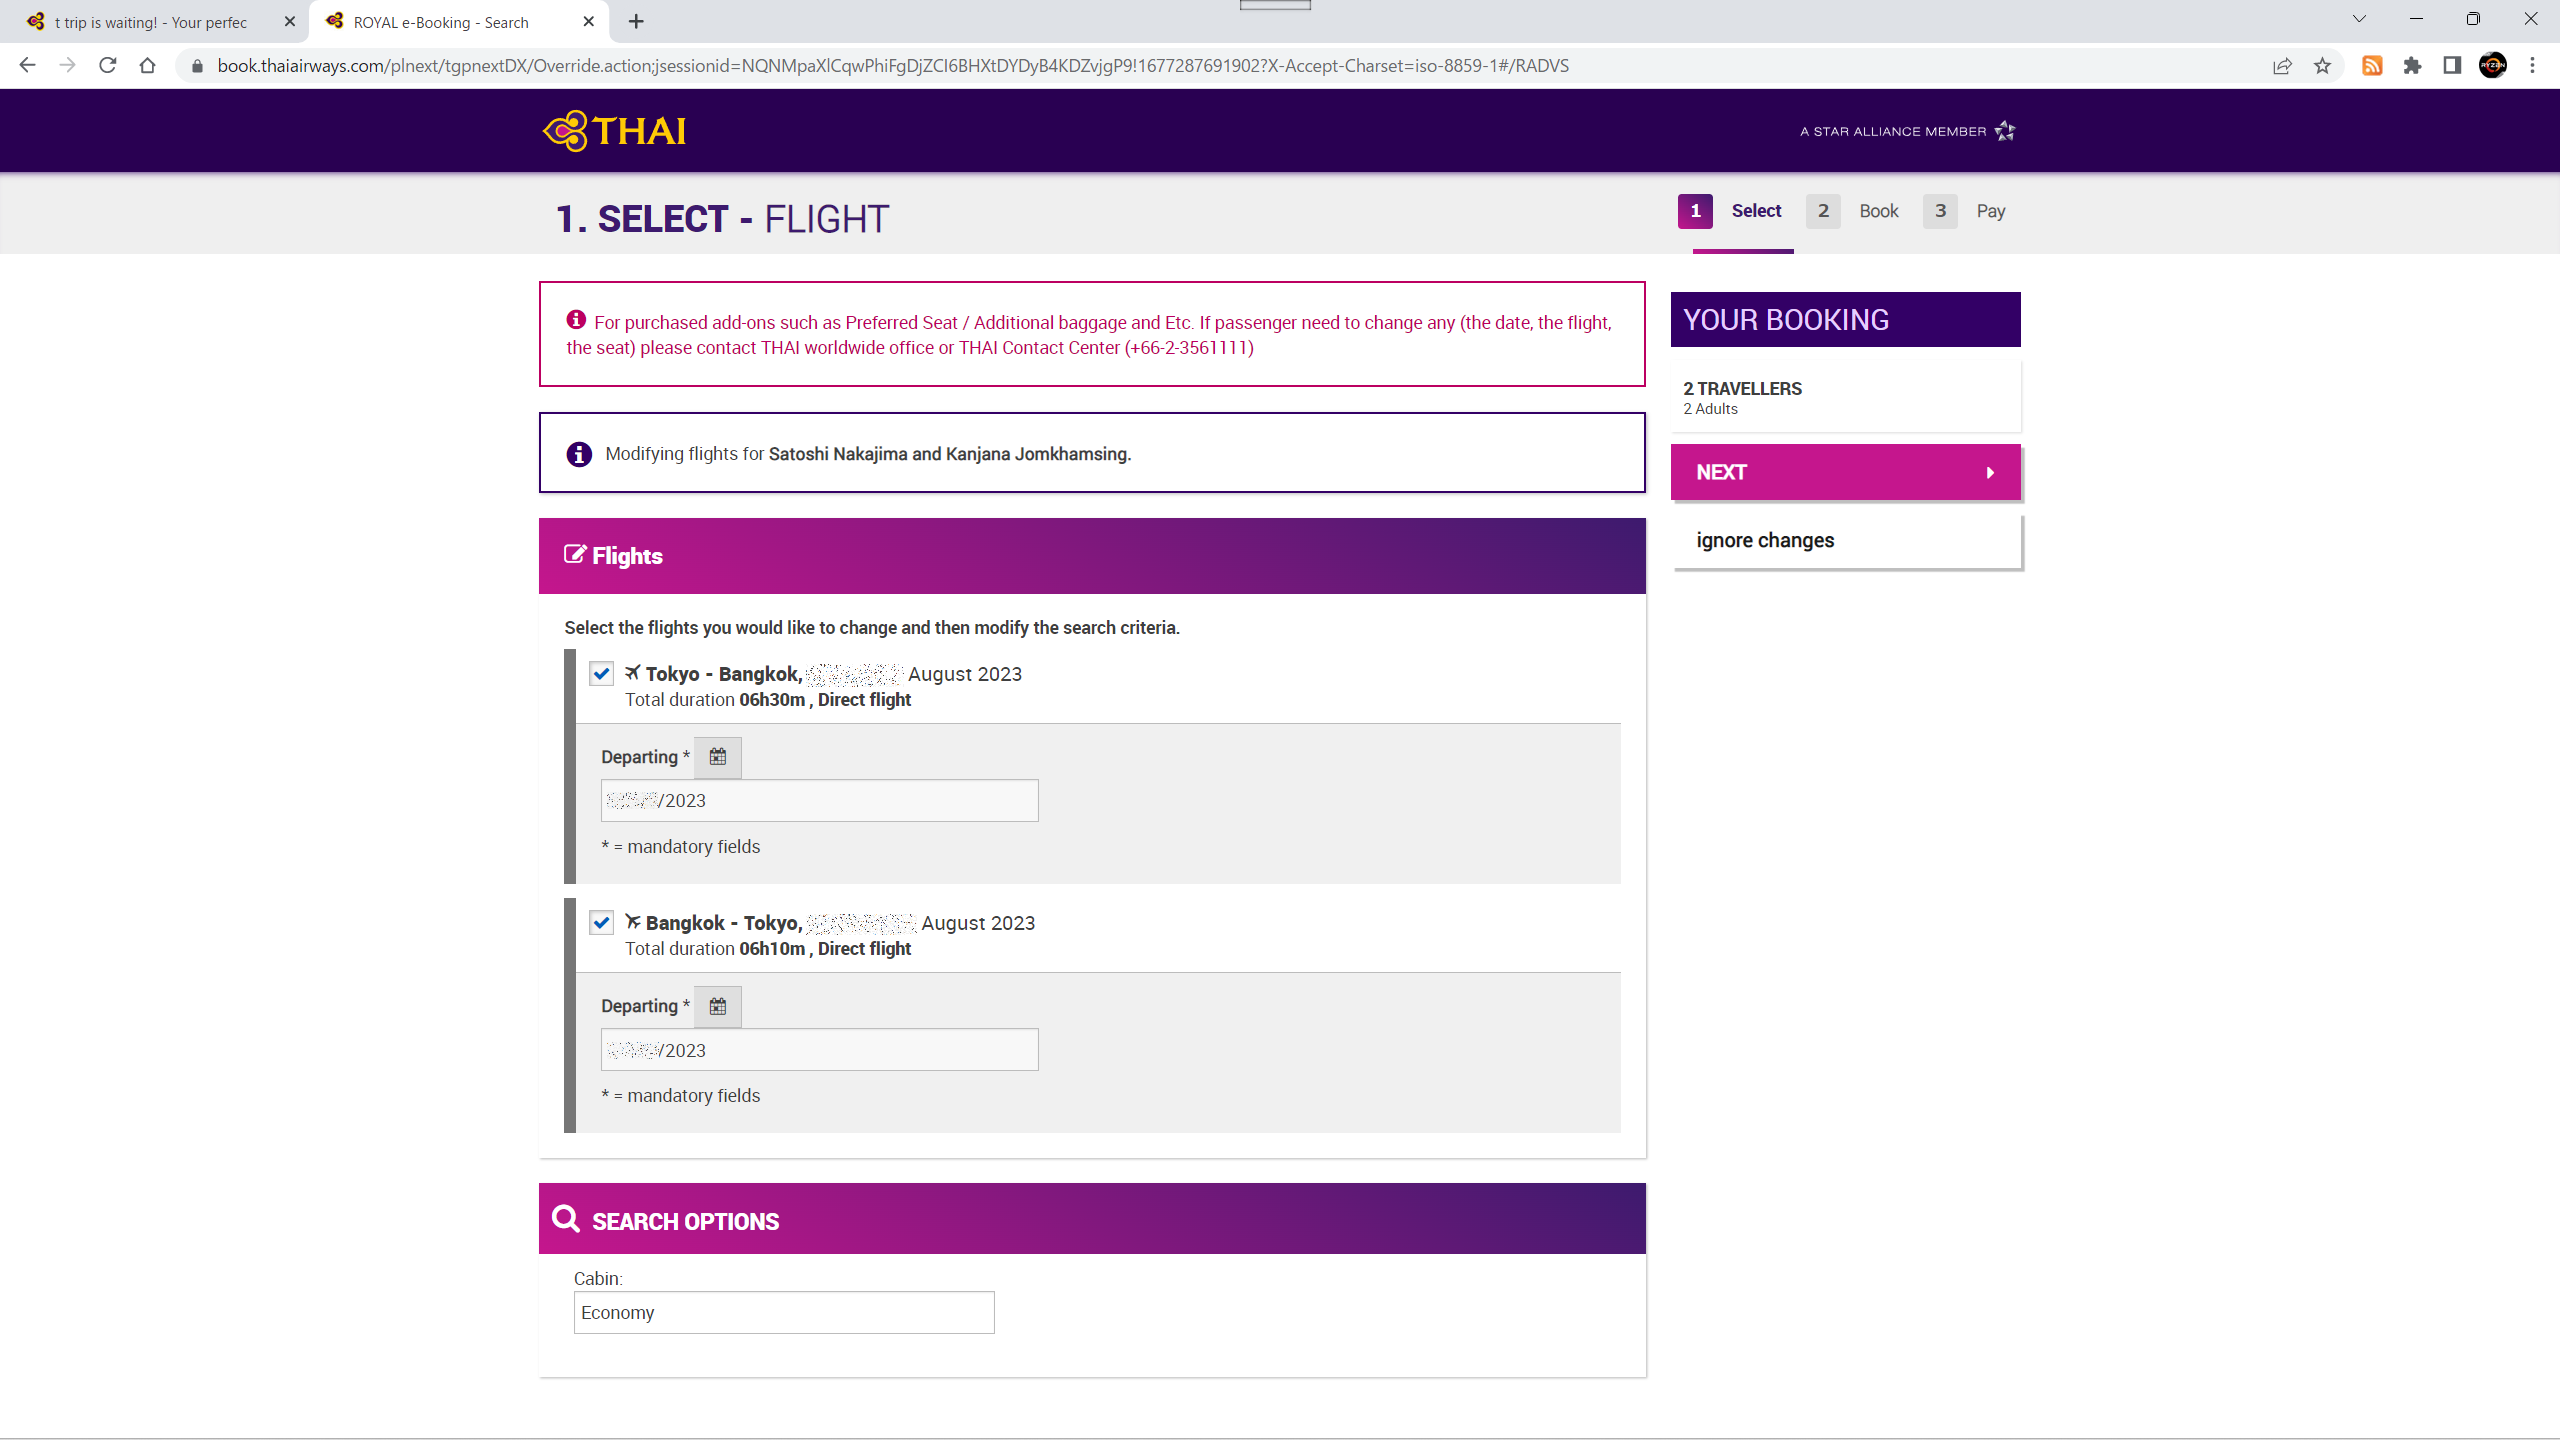Click the 'Bangkok - Tokyo' flight title
This screenshot has width=2560, height=1440.
pyautogui.click(x=724, y=923)
